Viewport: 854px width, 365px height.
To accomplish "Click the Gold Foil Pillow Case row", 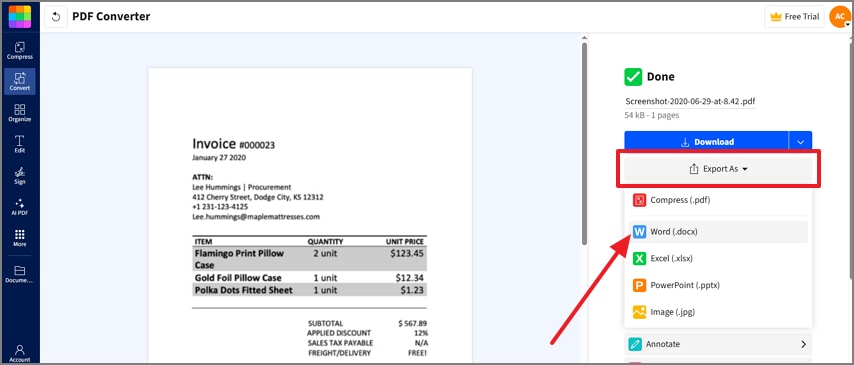I will click(309, 278).
